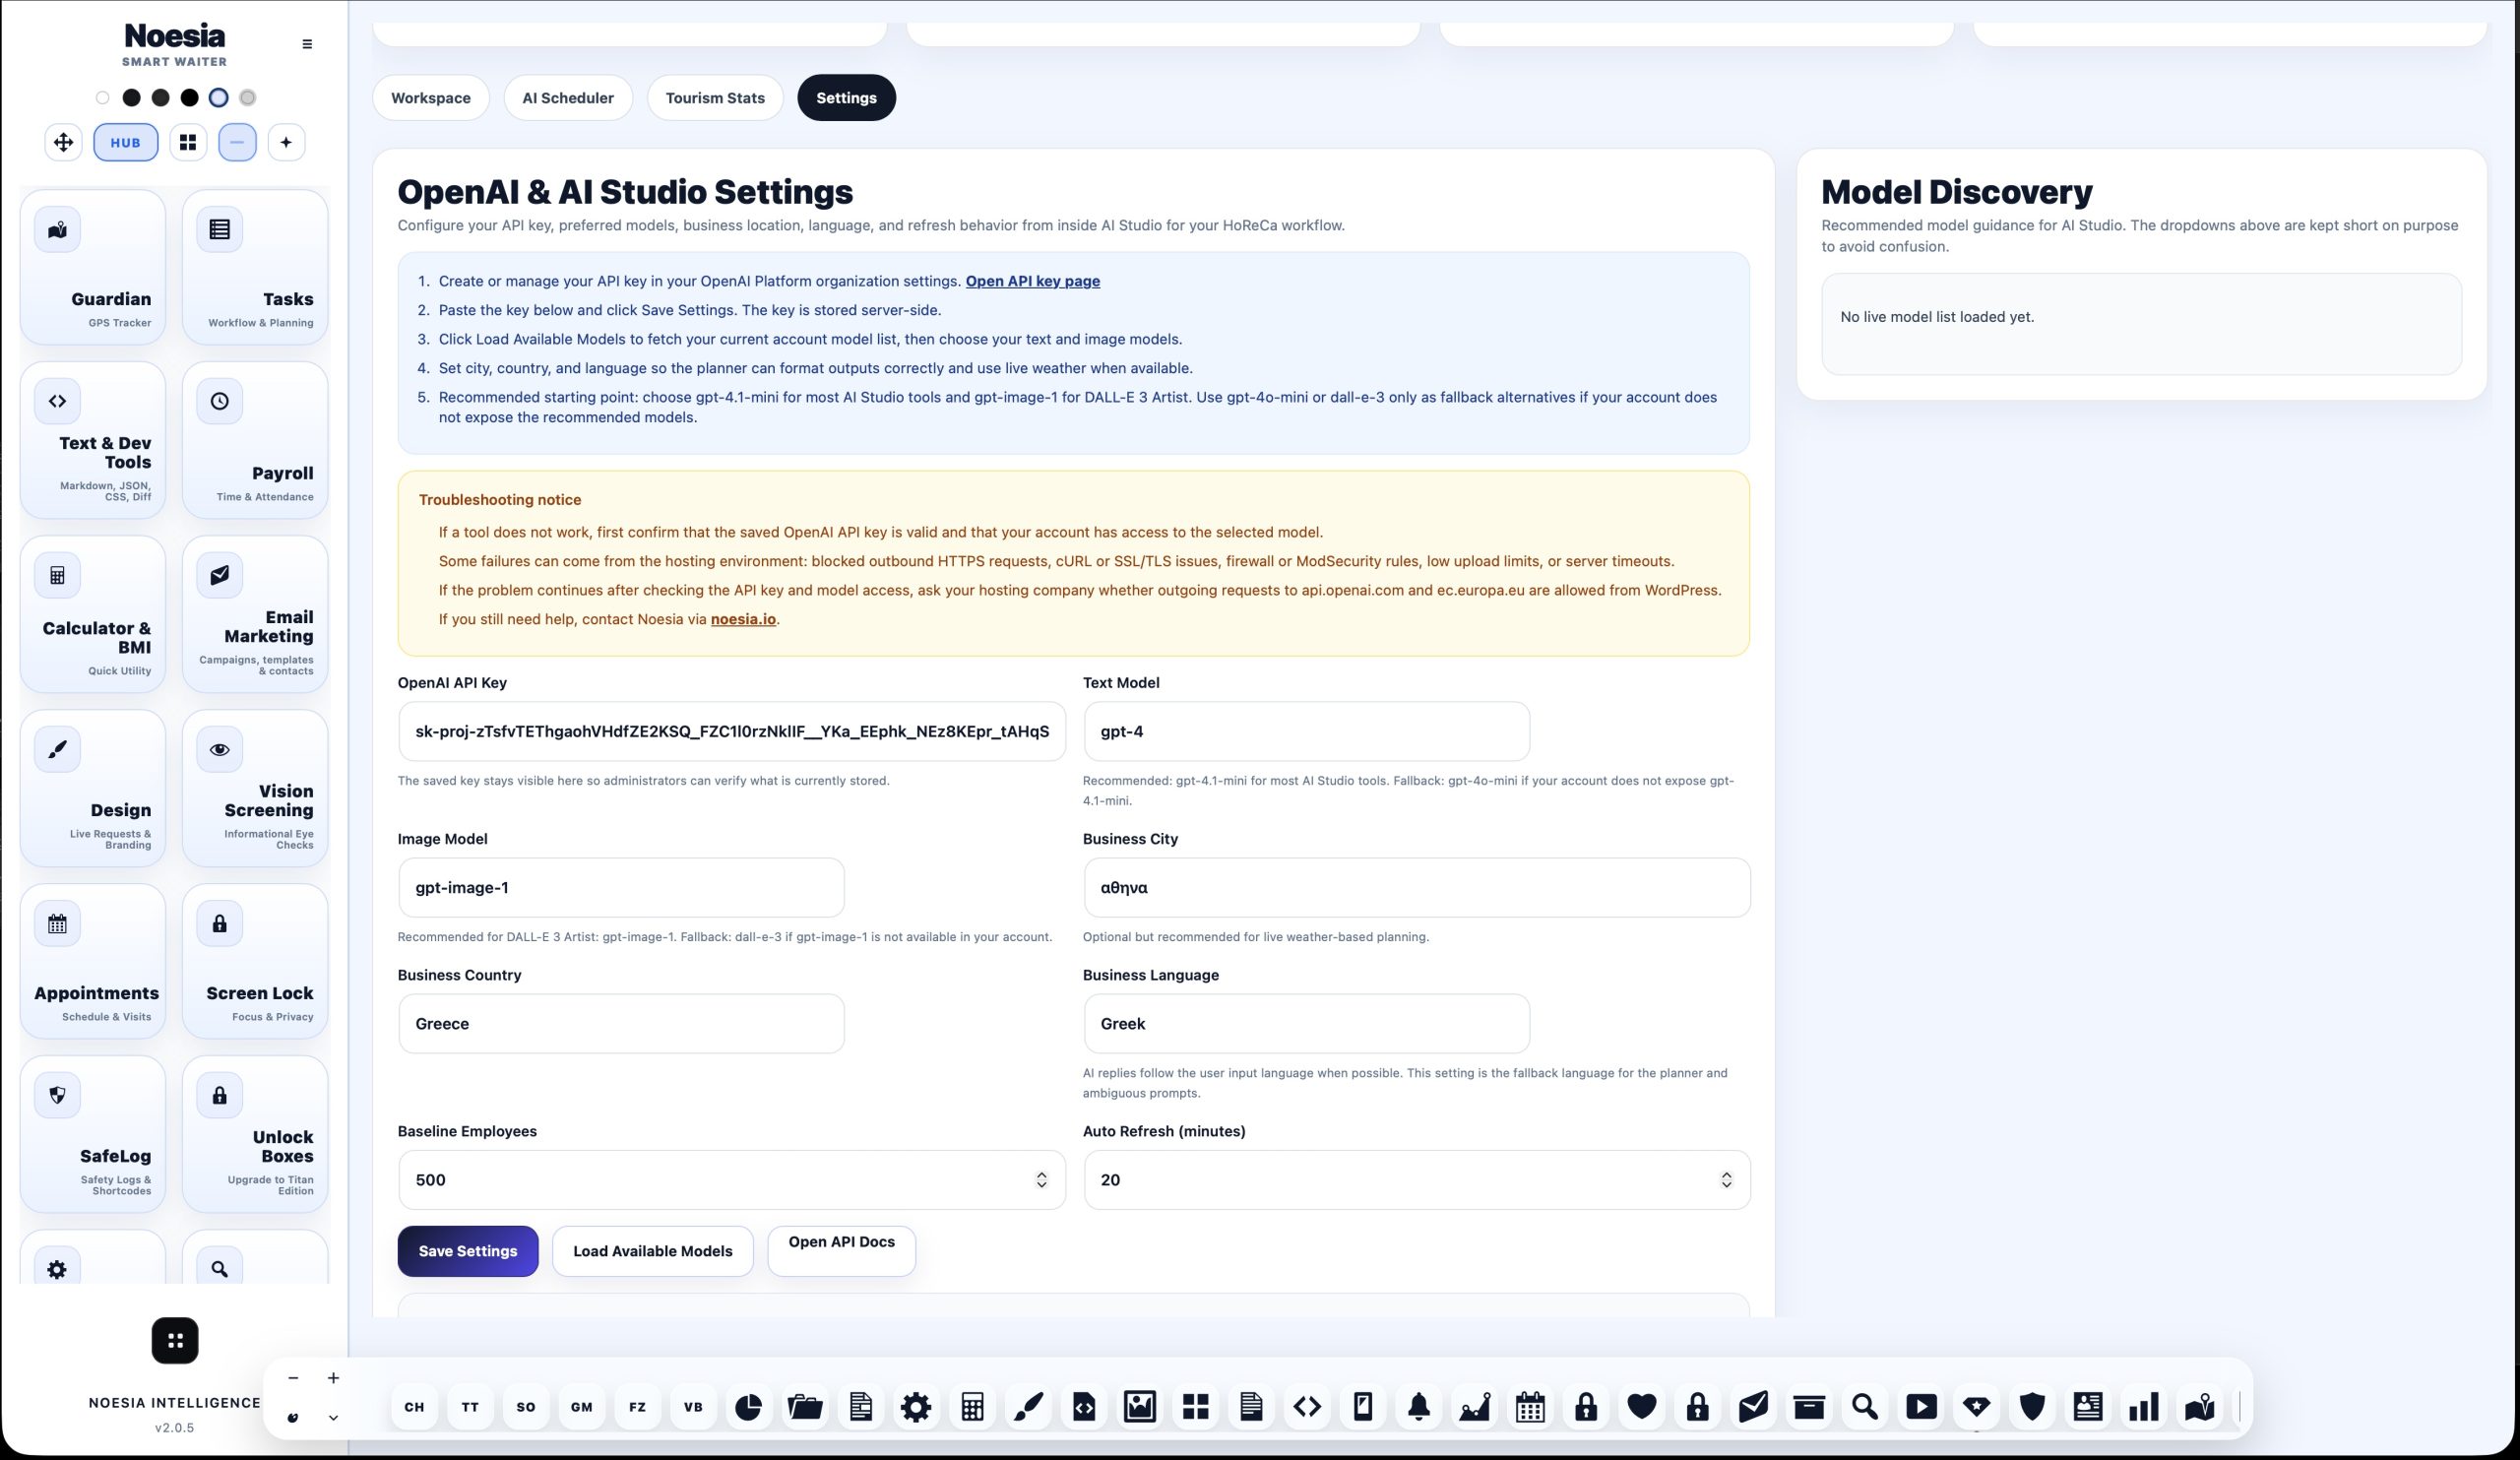Select the Settings tab

point(846,98)
